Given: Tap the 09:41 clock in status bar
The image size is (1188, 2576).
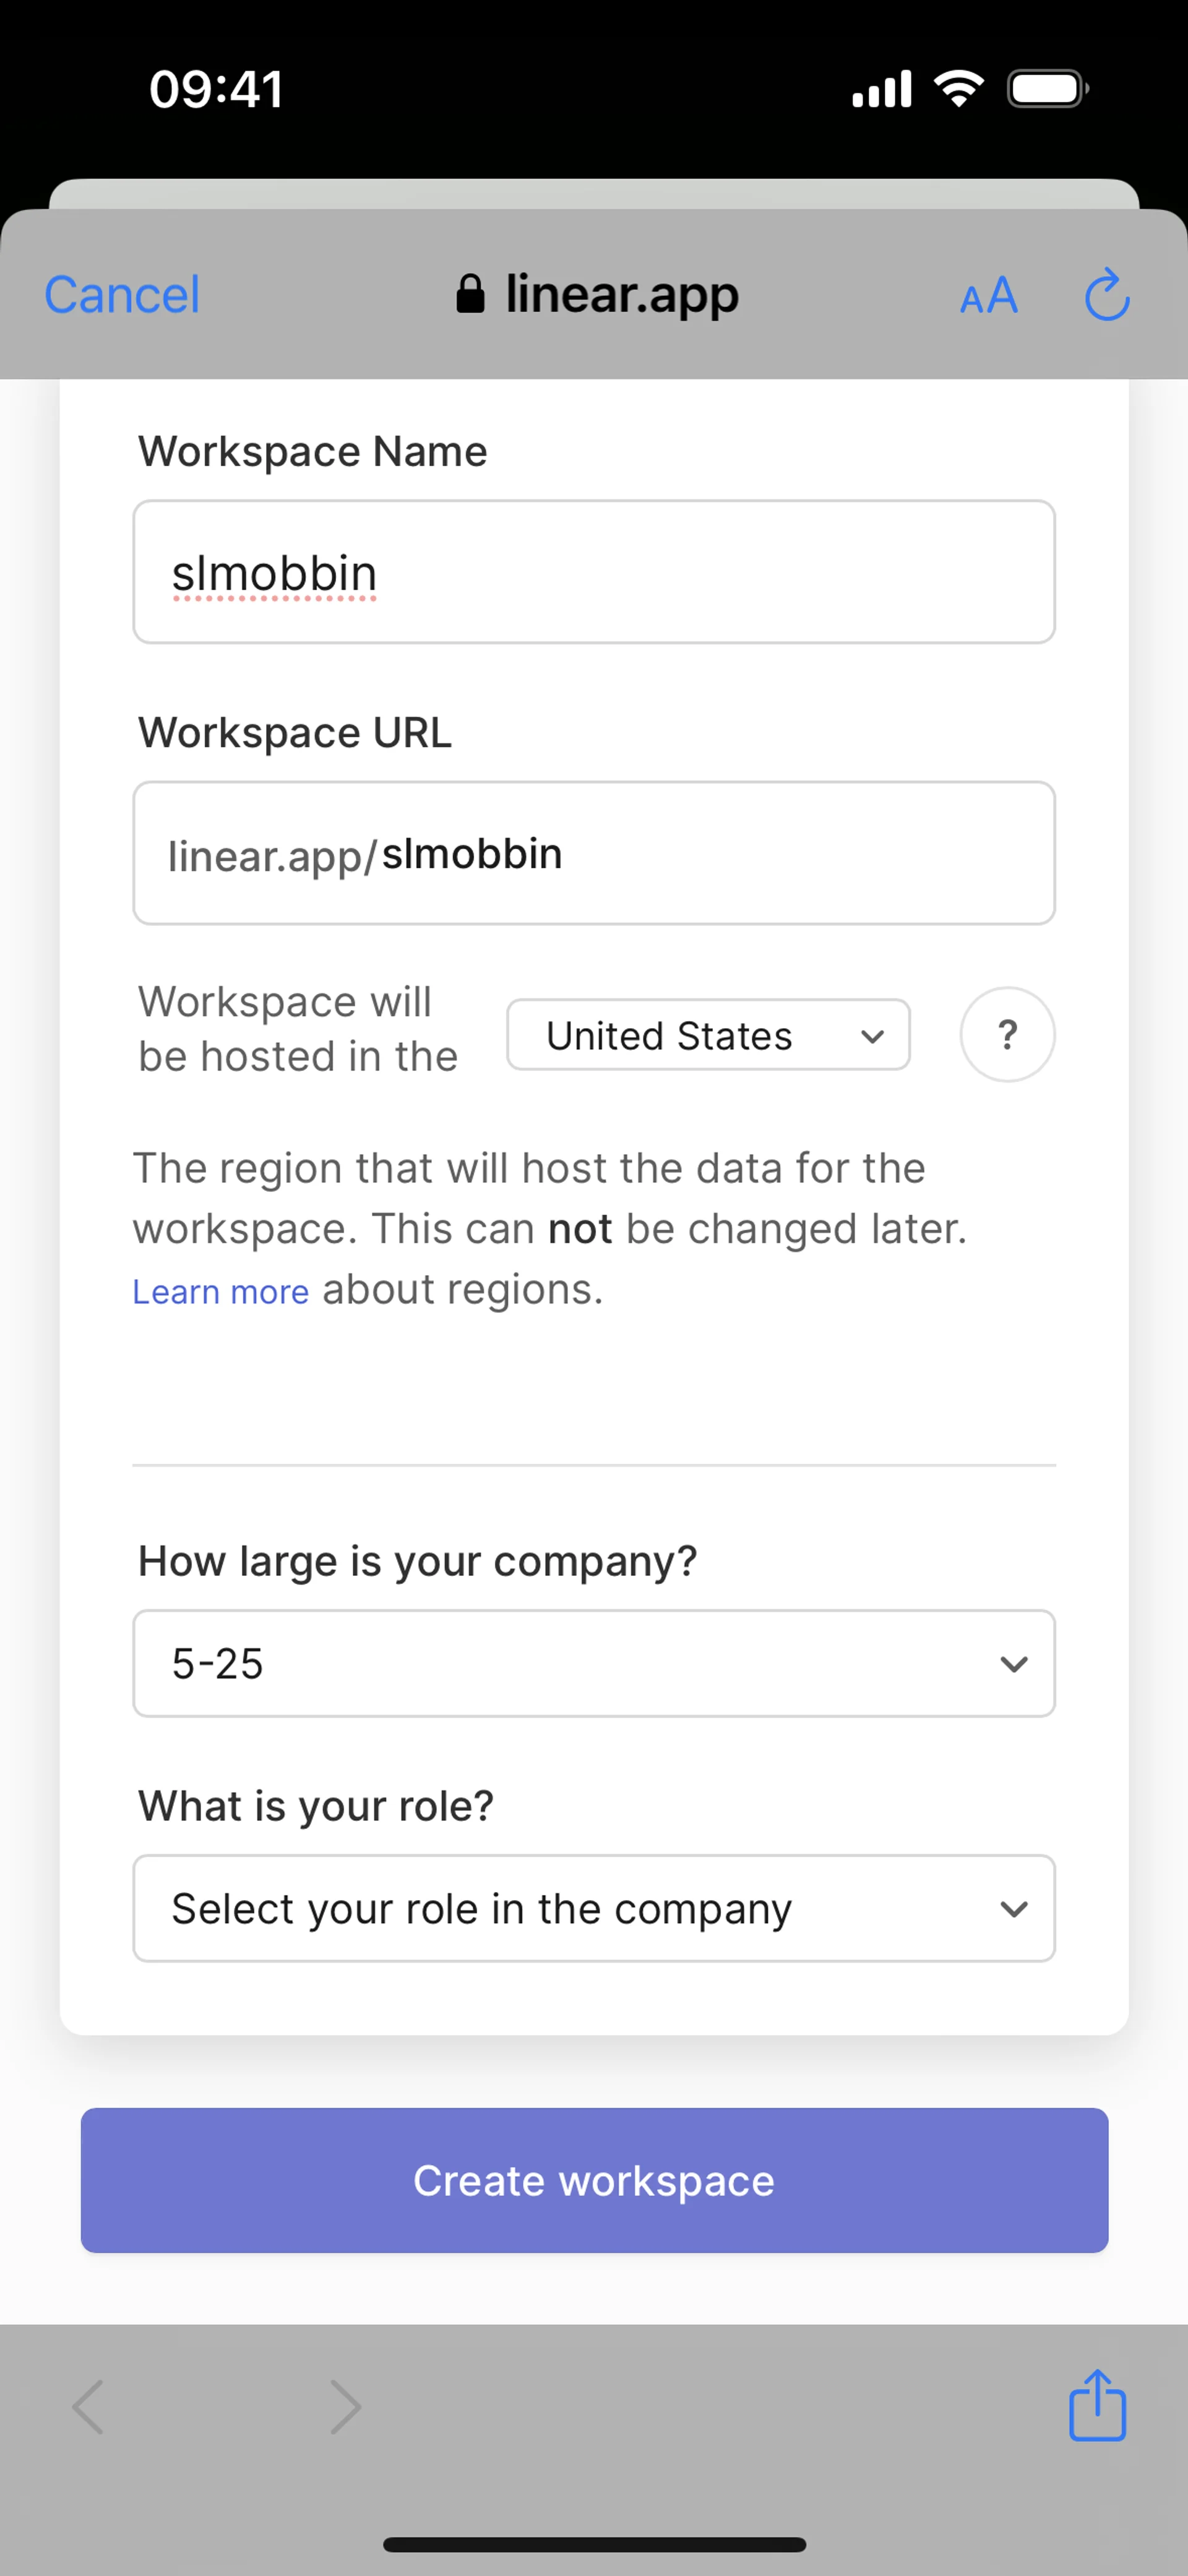Looking at the screenshot, I should [x=216, y=89].
